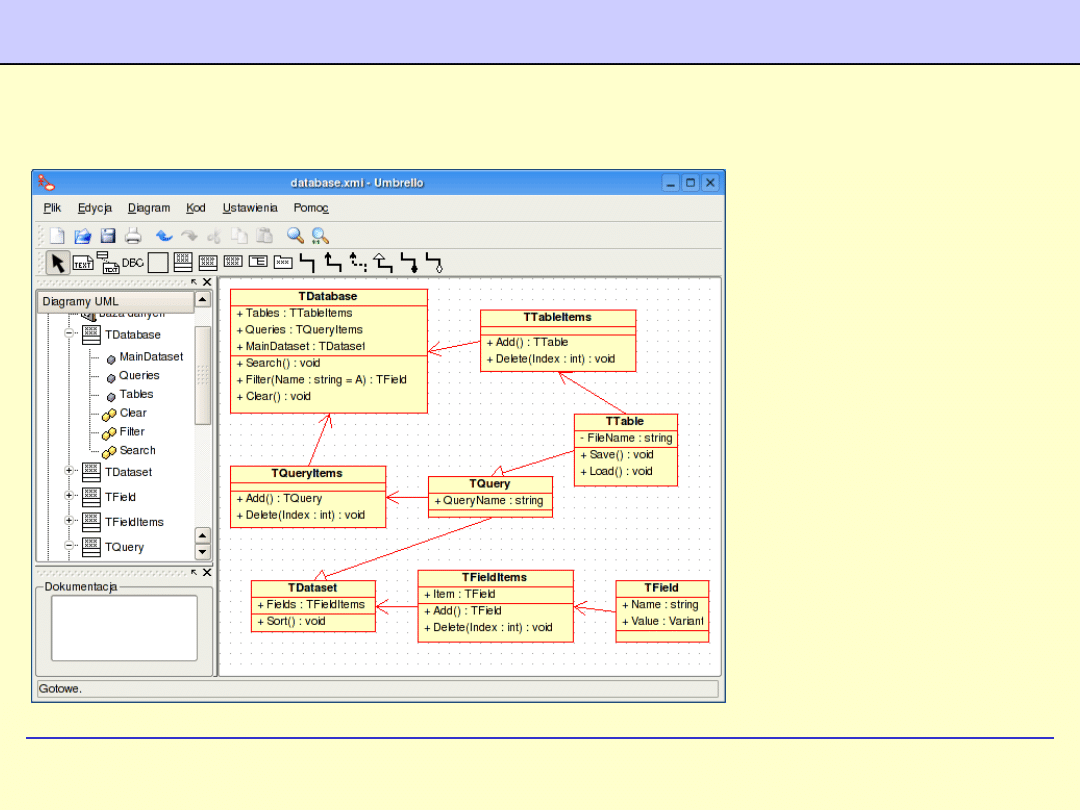Screen dimensions: 1080x810
Task: Expand the TDataset tree node
Action: 71,472
